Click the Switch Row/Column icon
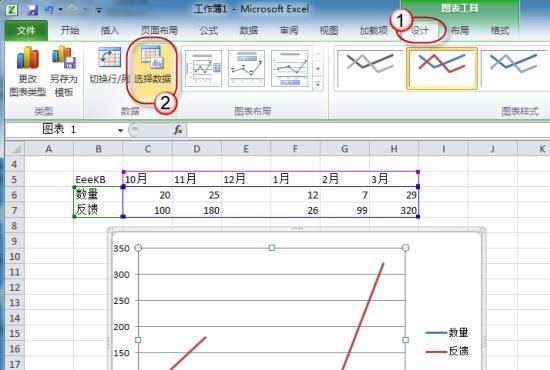Viewport: 550px width, 370px height. tap(109, 58)
